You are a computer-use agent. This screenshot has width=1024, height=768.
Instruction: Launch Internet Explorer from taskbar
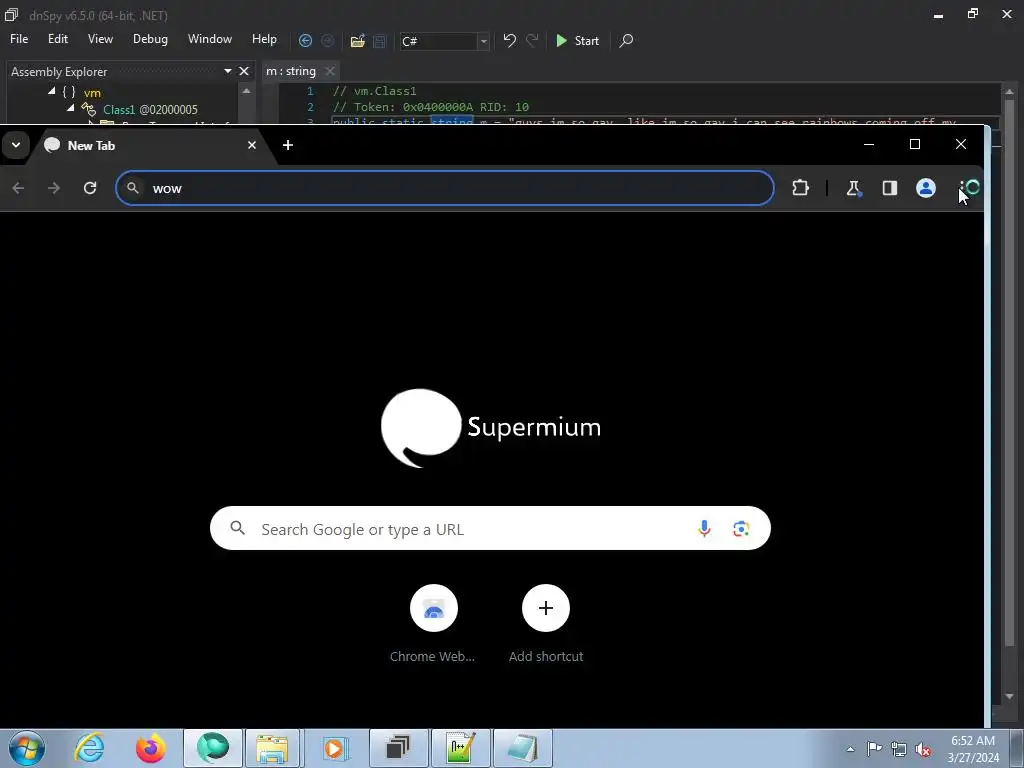[x=89, y=748]
